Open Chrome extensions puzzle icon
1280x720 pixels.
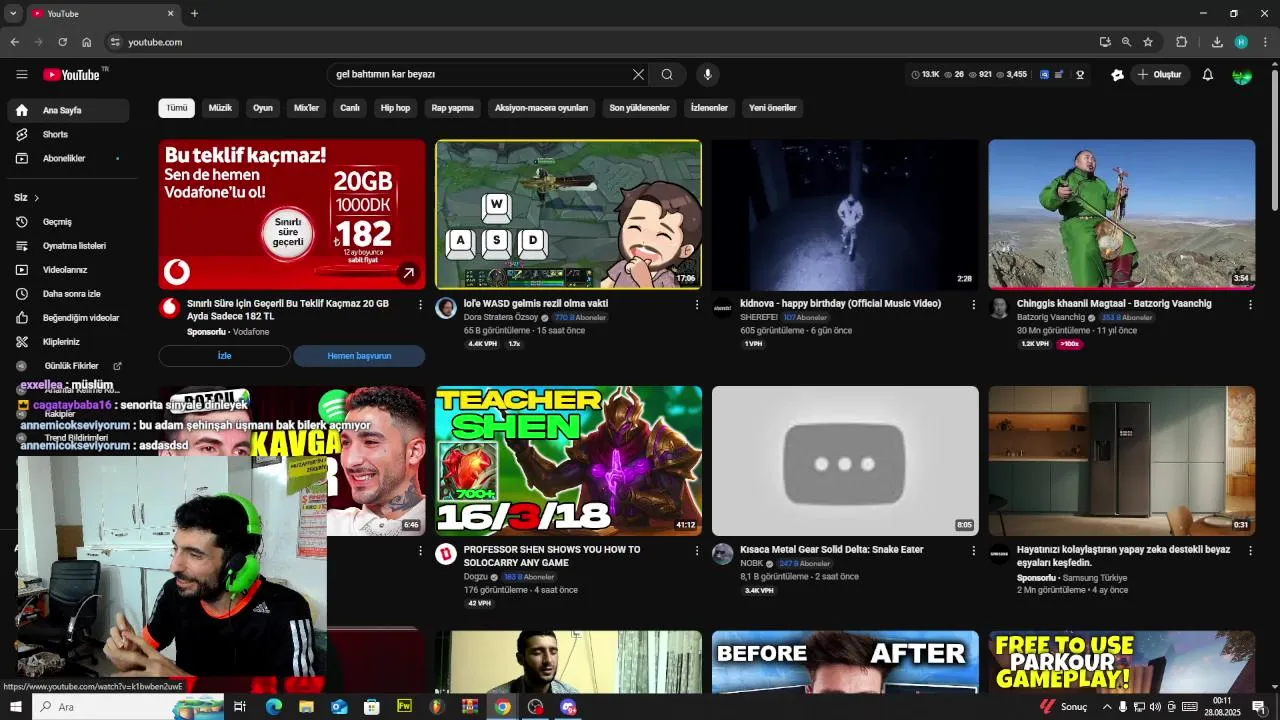pos(1181,42)
